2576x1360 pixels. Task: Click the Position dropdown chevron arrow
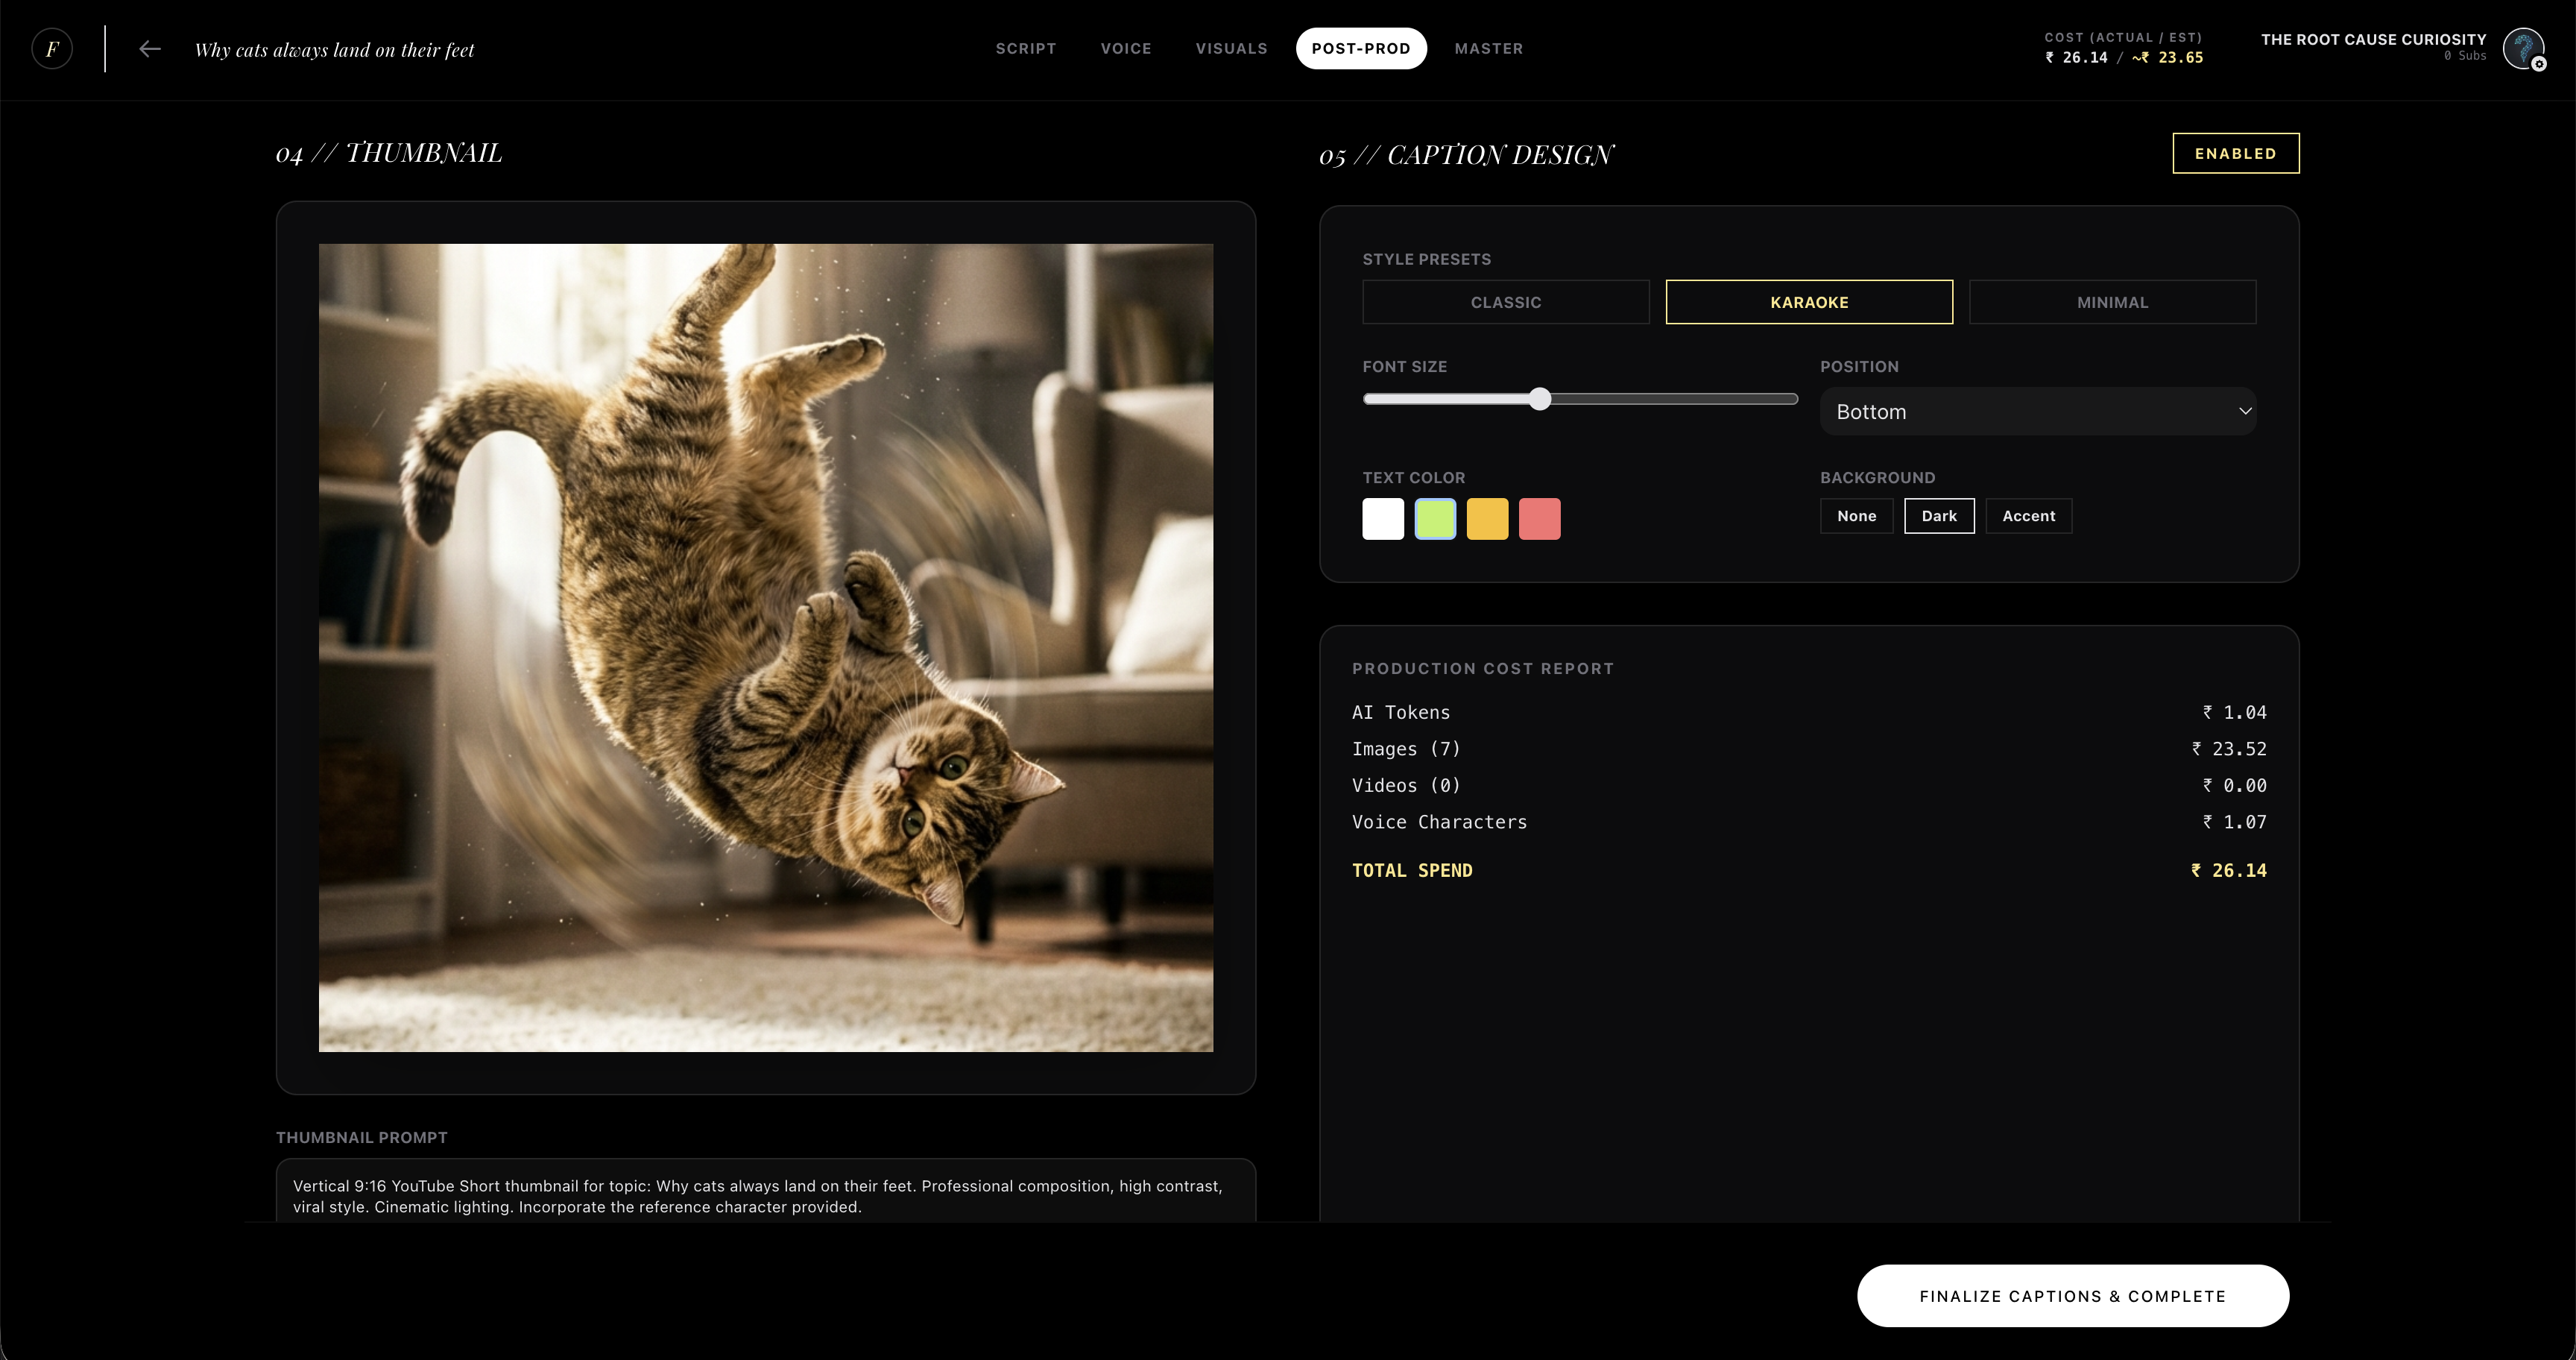click(2244, 411)
